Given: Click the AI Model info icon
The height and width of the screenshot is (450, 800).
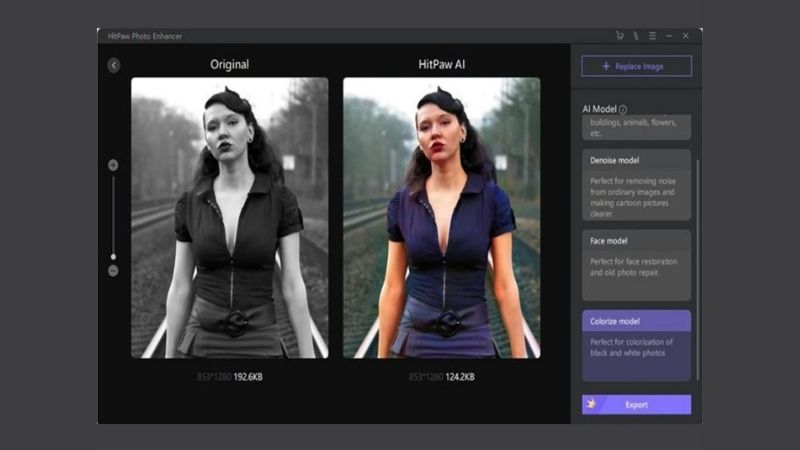Looking at the screenshot, I should pyautogui.click(x=623, y=109).
